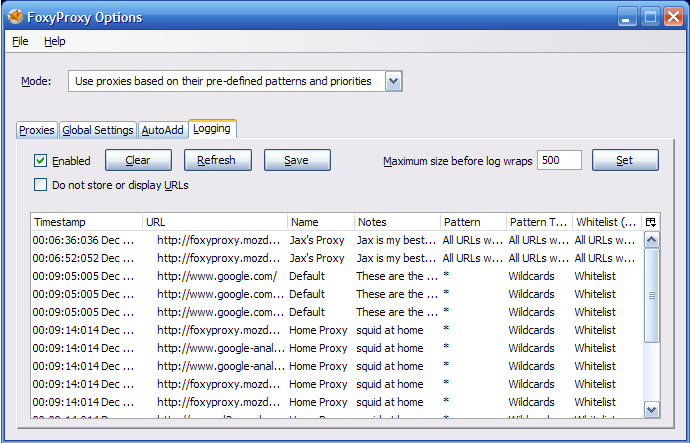Click the 'Pattern T...' column header
The width and height of the screenshot is (690, 443).
540,222
